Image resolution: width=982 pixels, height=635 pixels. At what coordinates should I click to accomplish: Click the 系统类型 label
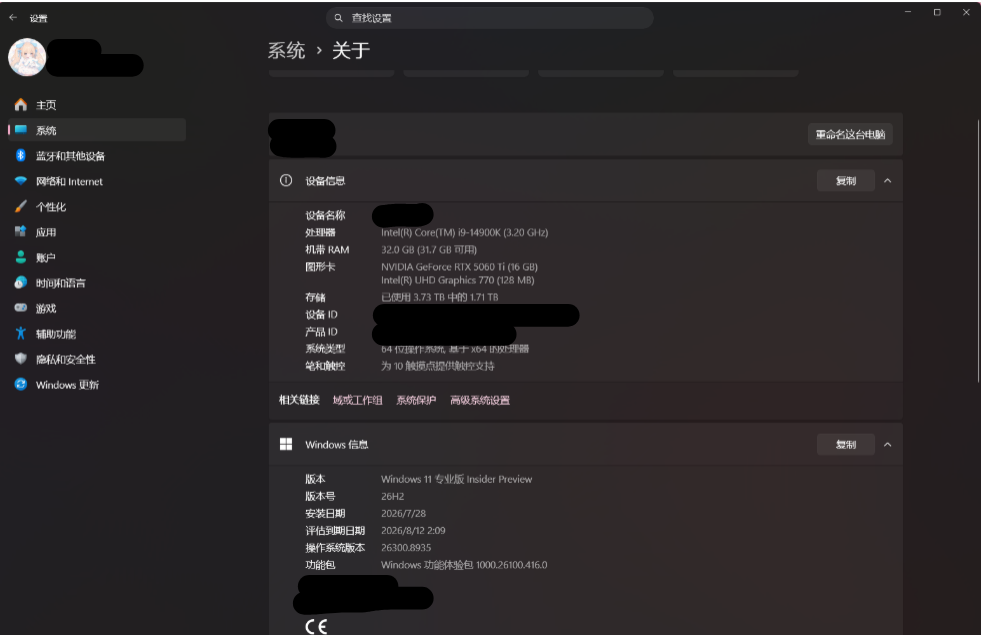point(325,349)
